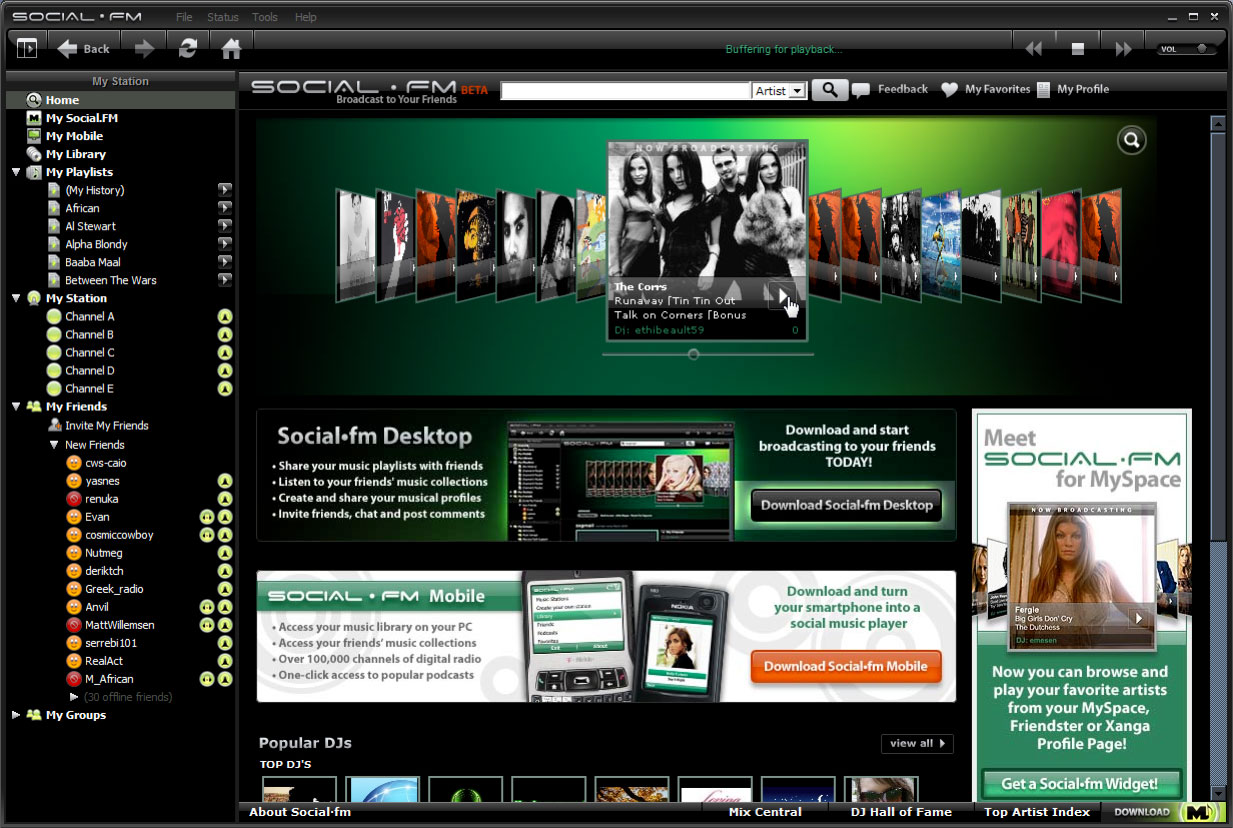Collapse the My Friends tree node
Viewport: 1233px width, 828px height.
[x=16, y=406]
